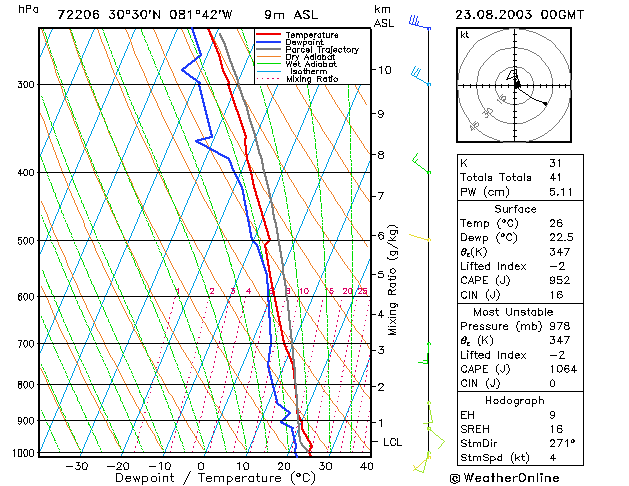
Task: Click the 8 km height label
Action: point(381,154)
